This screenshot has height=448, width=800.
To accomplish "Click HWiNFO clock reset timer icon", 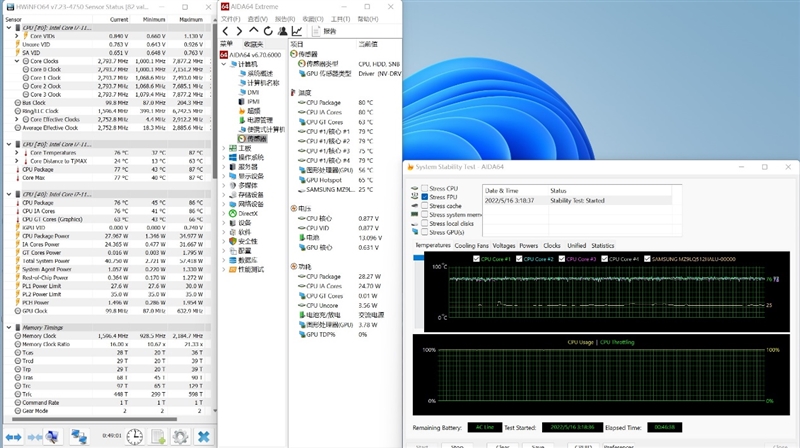I will 135,437.
